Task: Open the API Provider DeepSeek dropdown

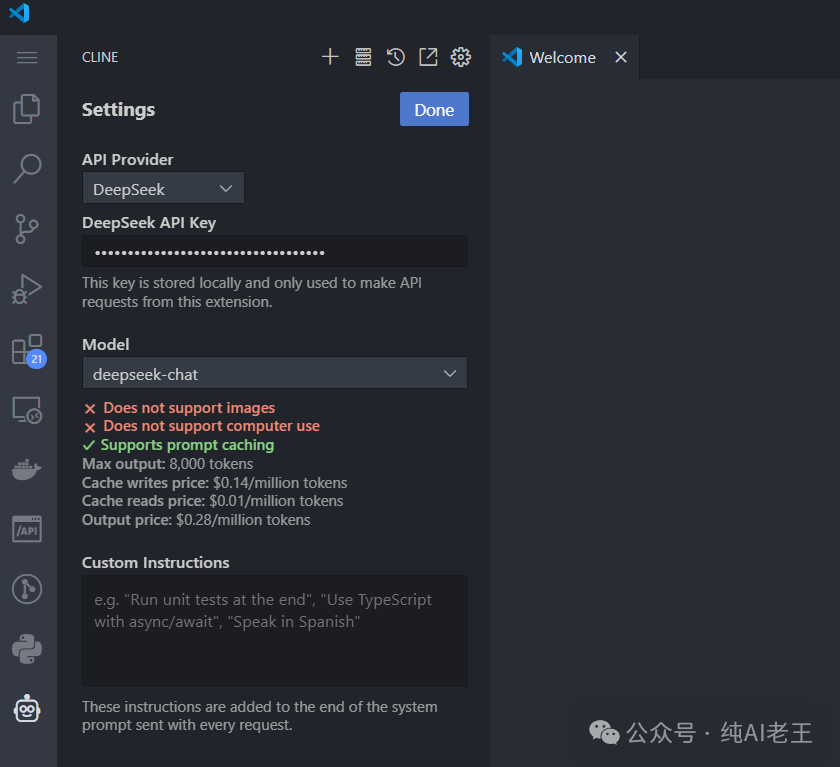Action: pos(163,188)
